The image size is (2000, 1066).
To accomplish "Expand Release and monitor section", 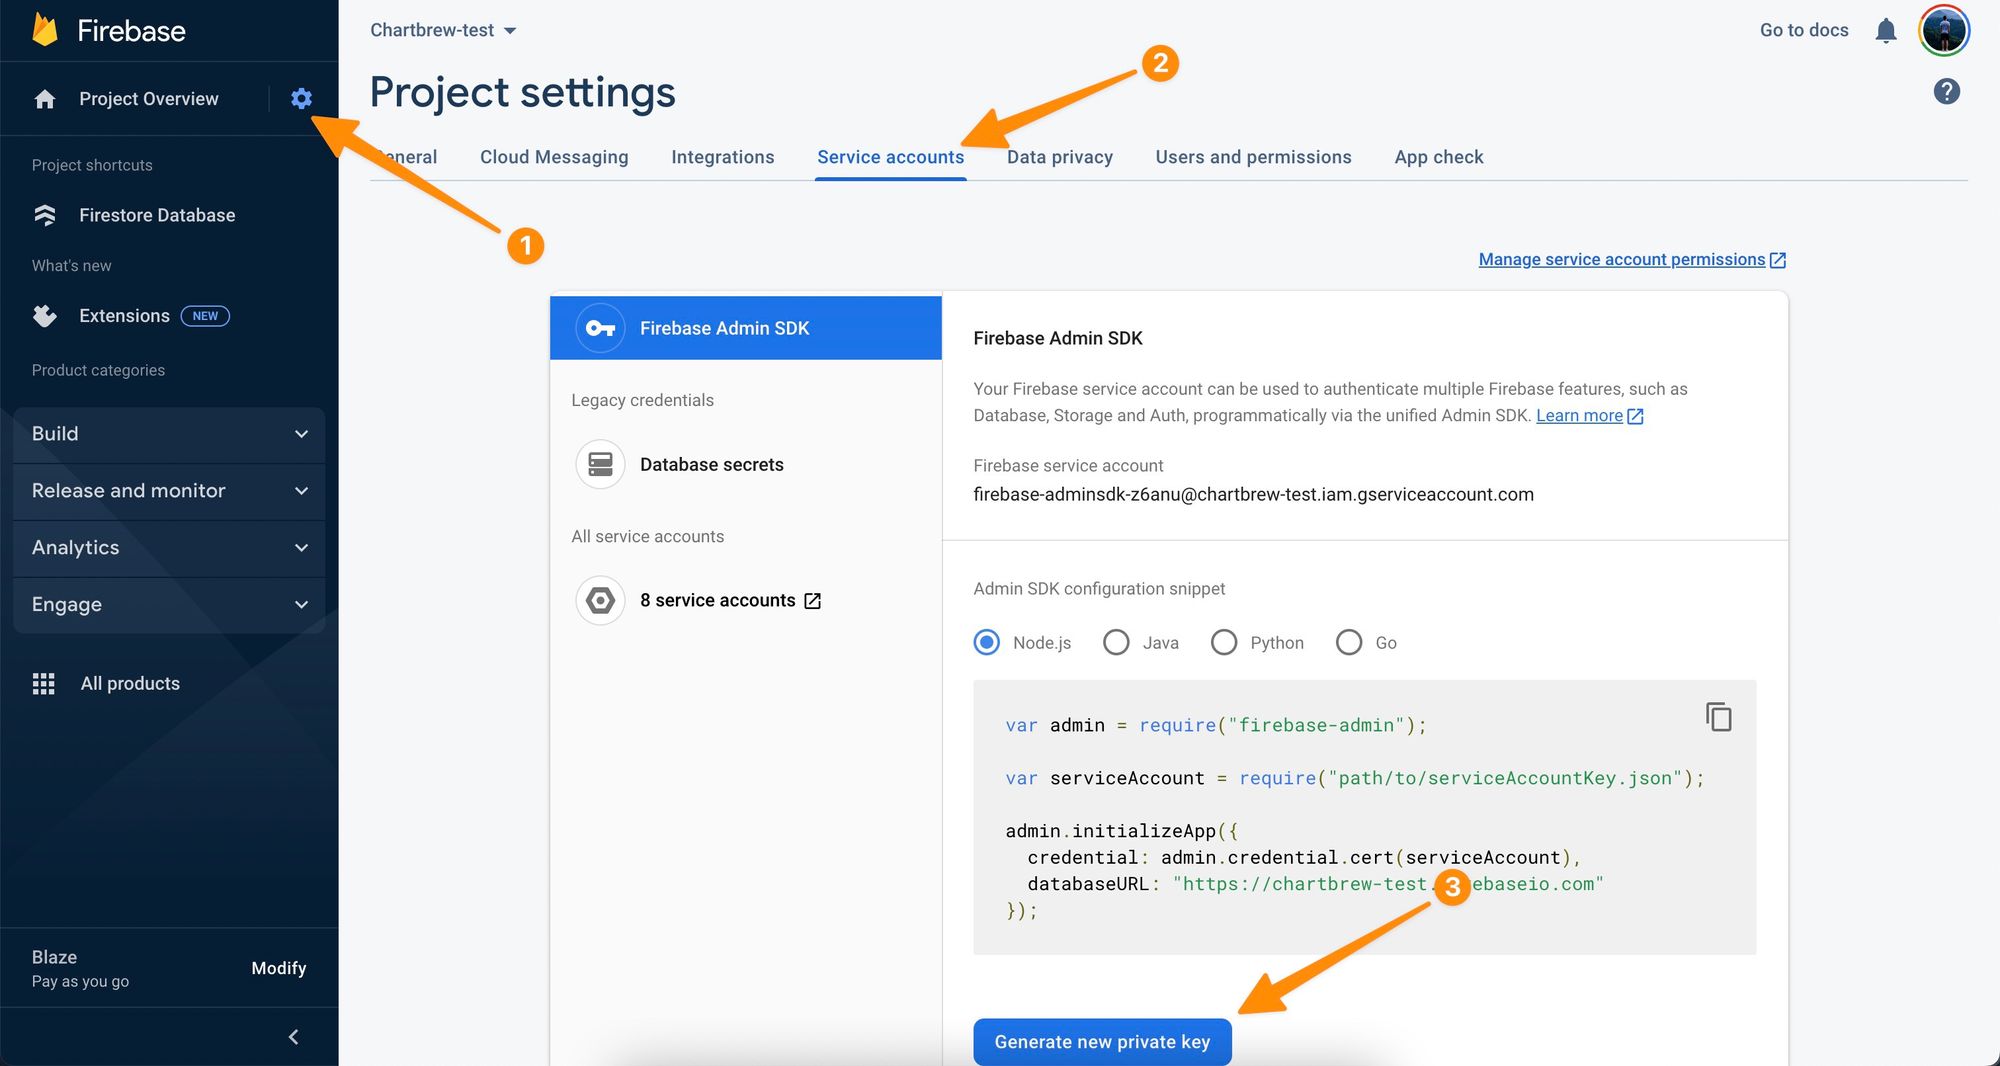I will pyautogui.click(x=169, y=491).
